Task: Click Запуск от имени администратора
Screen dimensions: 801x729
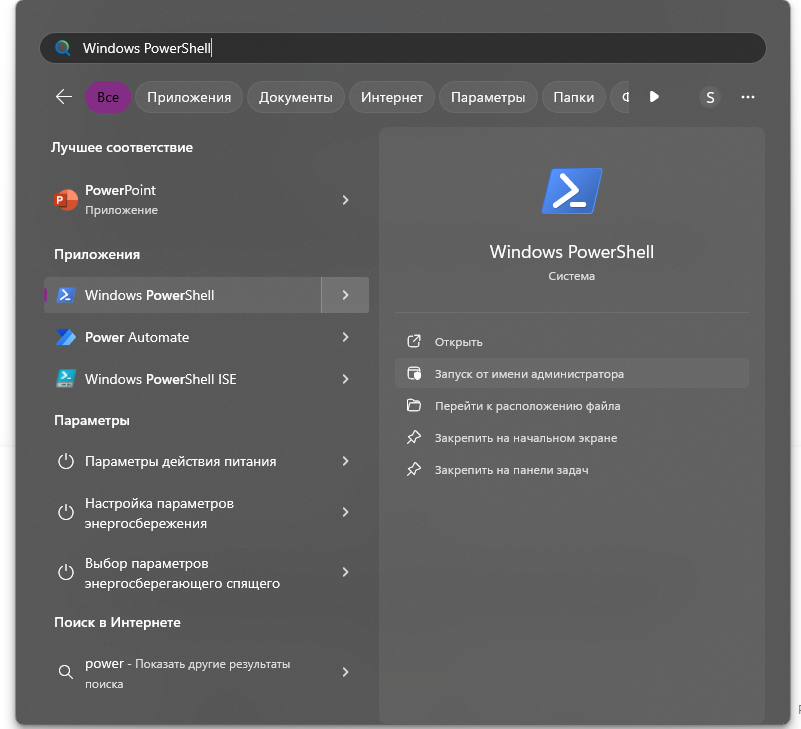Action: (529, 374)
